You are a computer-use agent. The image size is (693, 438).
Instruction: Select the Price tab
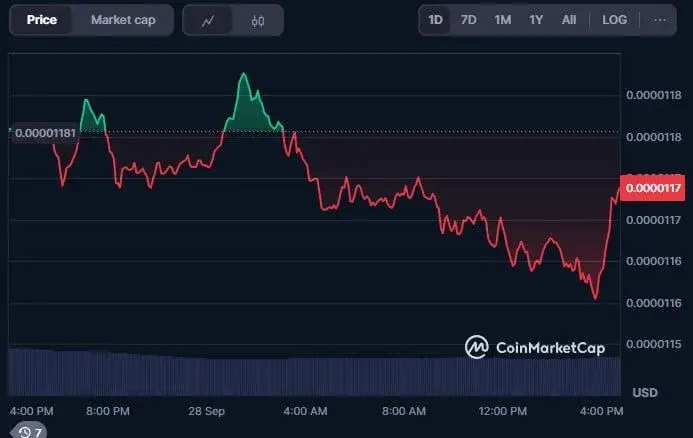coord(42,20)
